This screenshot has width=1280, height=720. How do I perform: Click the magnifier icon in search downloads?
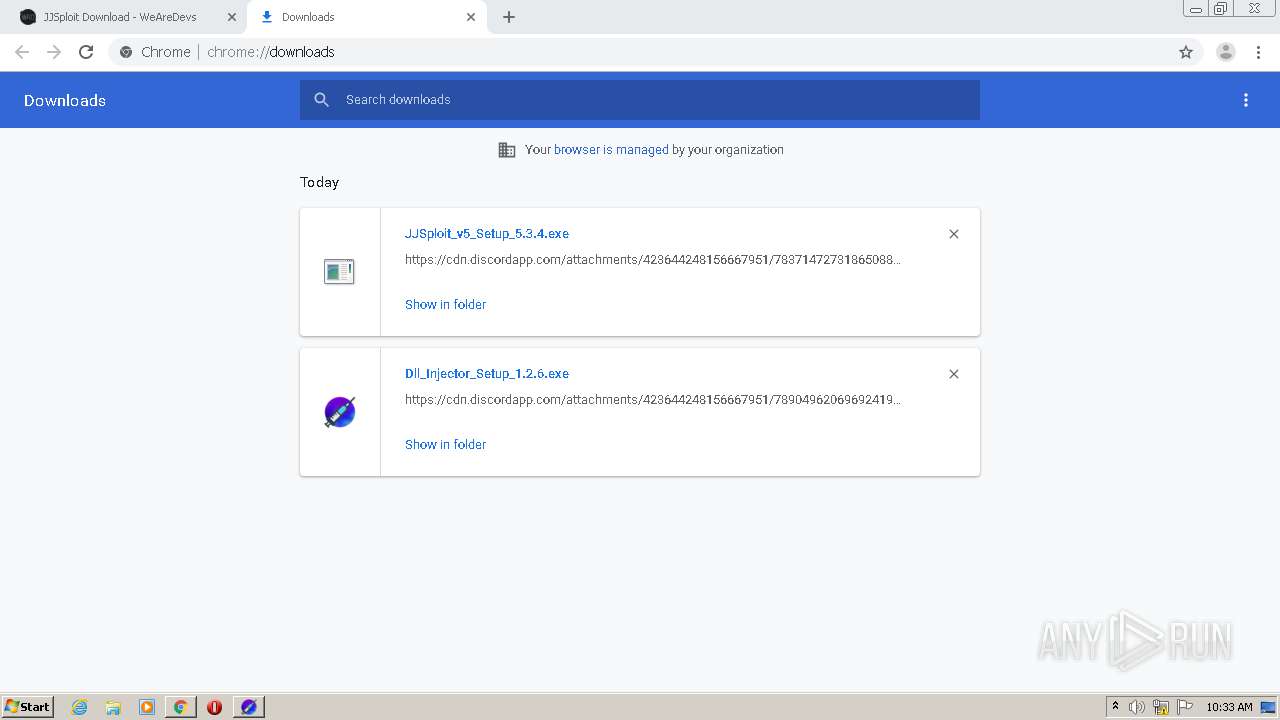click(322, 100)
